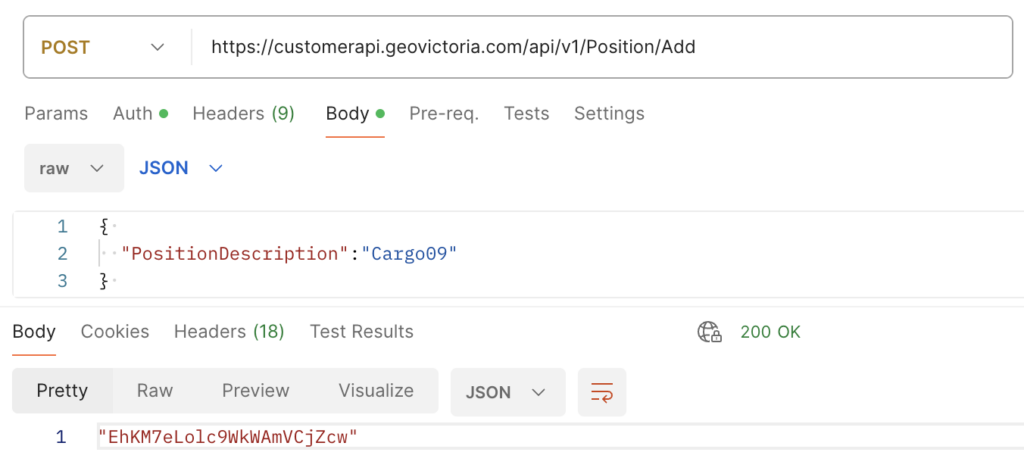Open the response Cookies tab
This screenshot has height=474, width=1024.
click(115, 331)
